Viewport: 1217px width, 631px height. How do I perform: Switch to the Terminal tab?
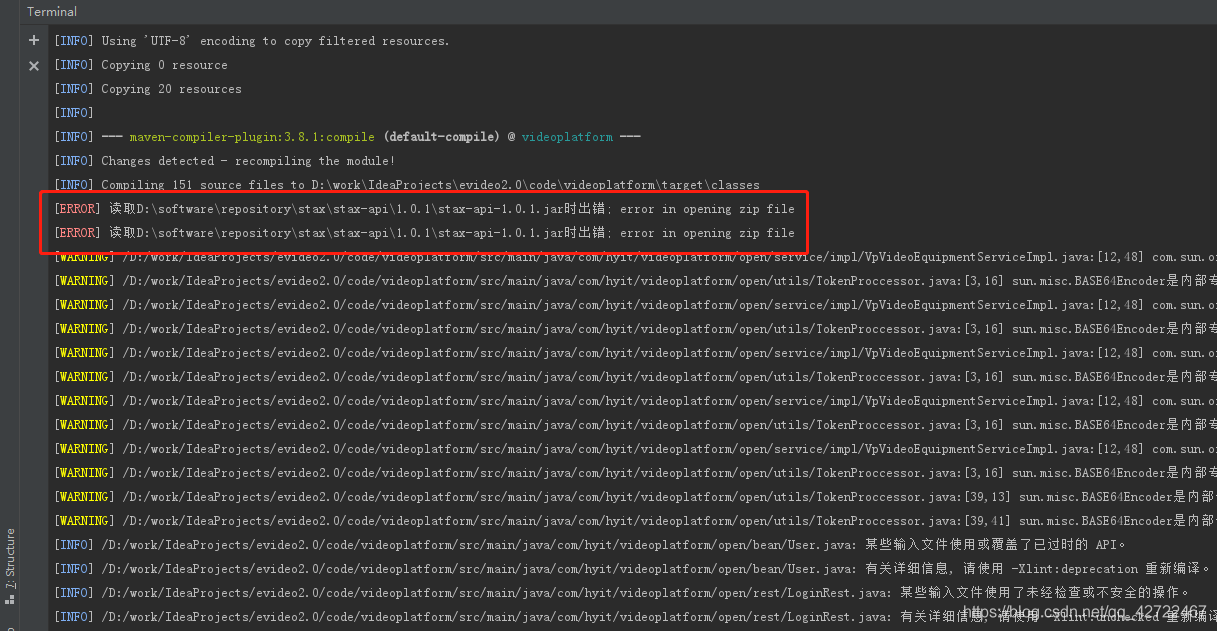point(51,11)
